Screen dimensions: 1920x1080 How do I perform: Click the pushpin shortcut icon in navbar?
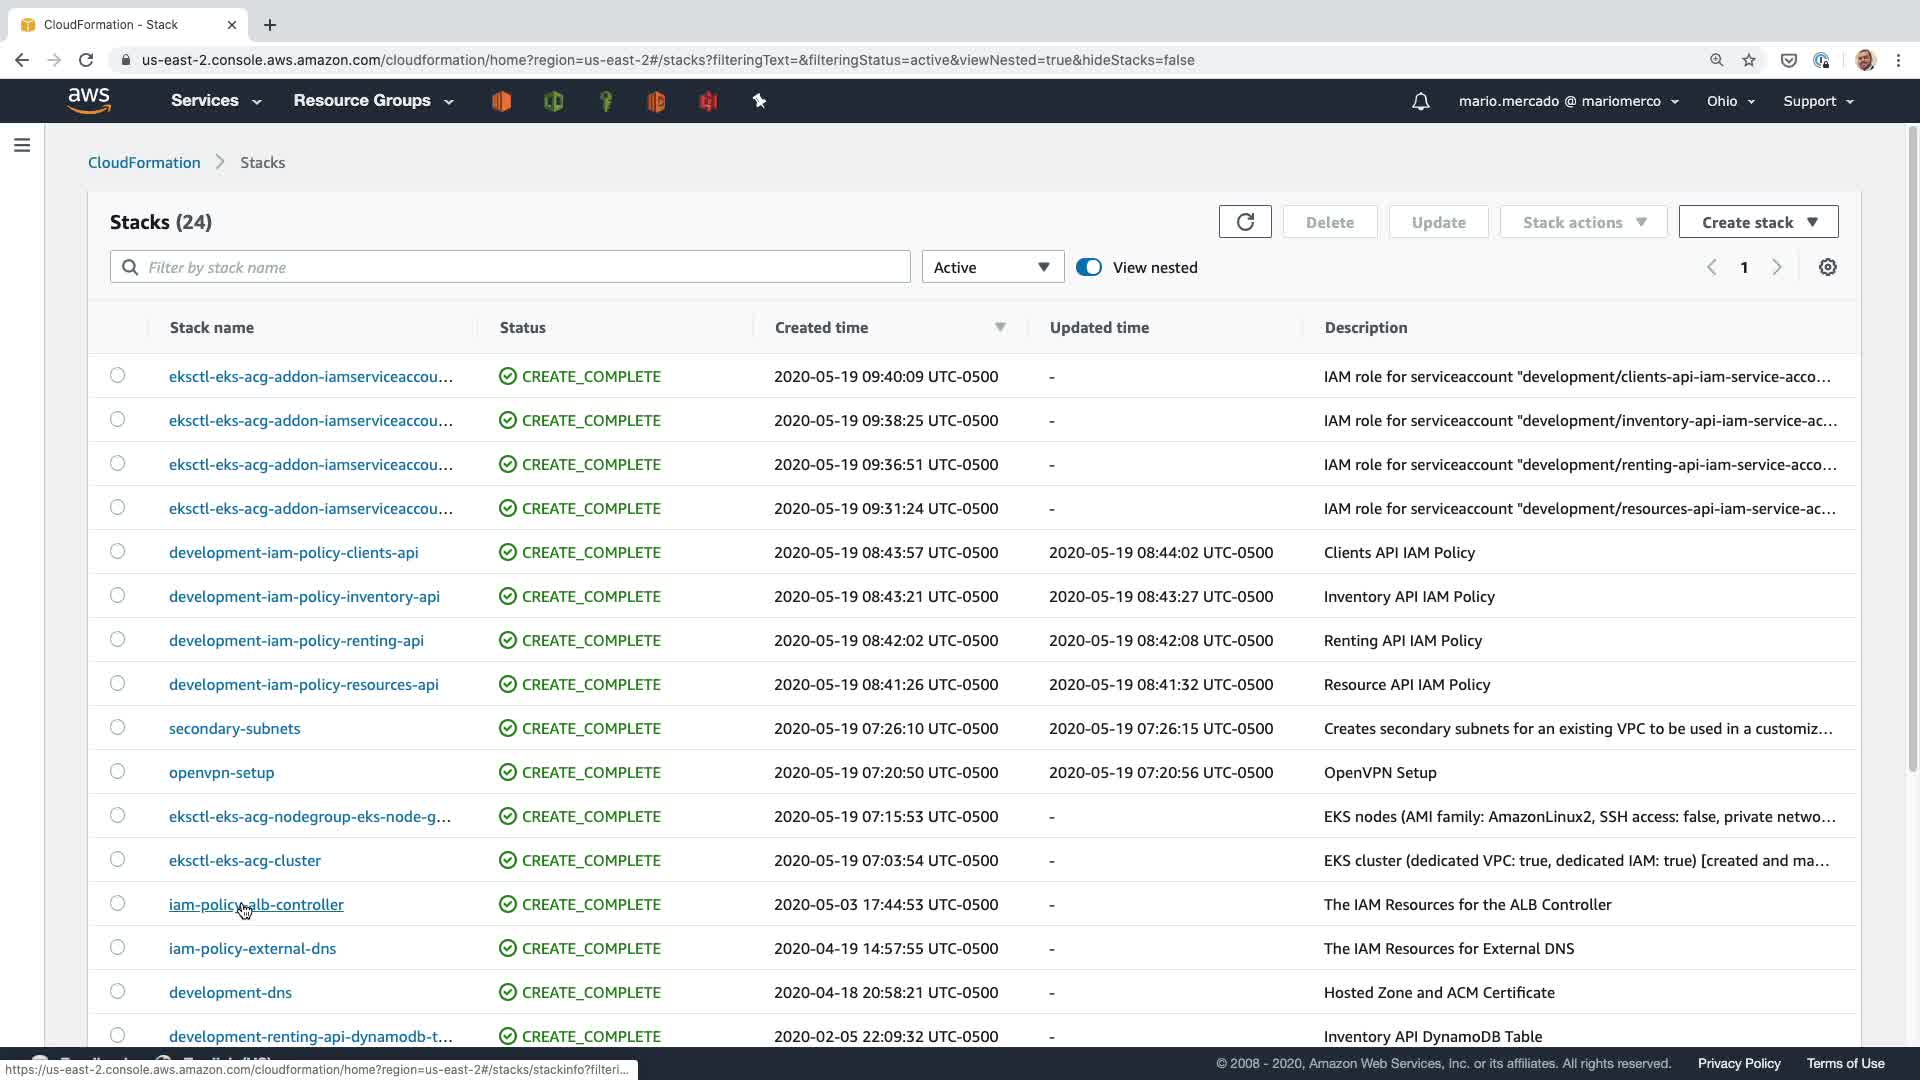759,101
